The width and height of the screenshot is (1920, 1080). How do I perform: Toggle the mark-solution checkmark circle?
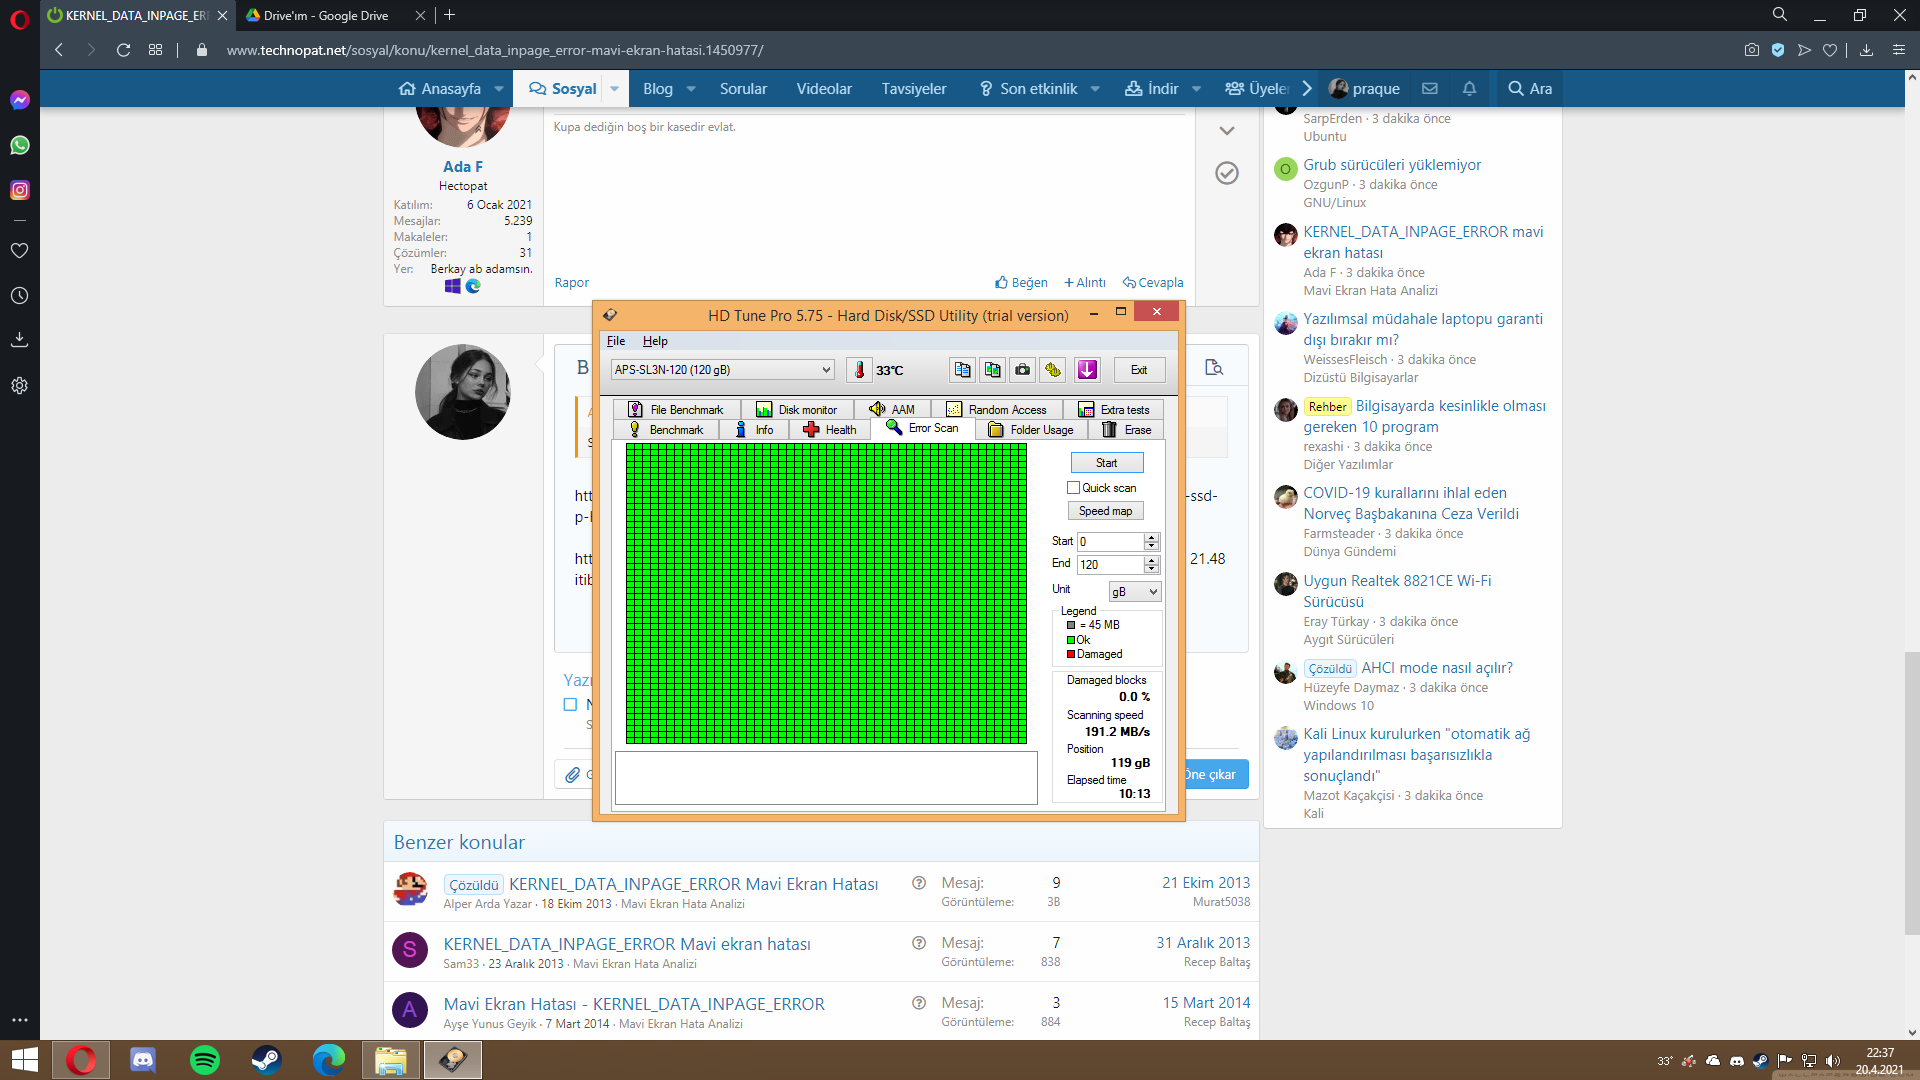[x=1226, y=173]
